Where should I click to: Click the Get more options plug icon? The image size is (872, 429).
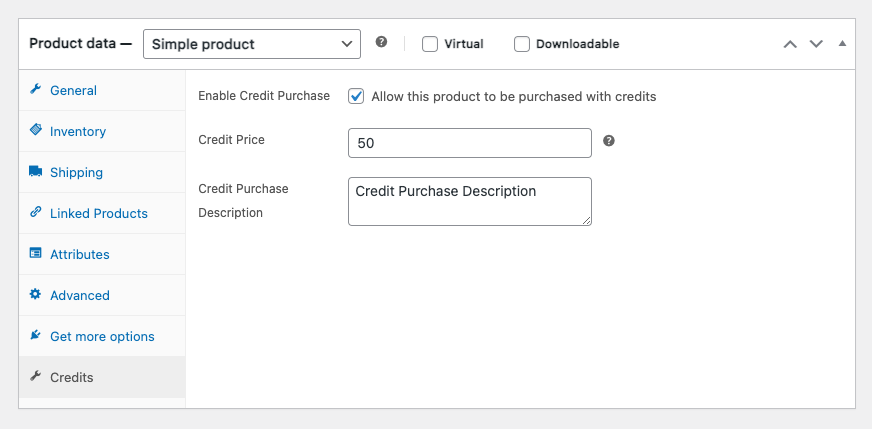point(35,336)
